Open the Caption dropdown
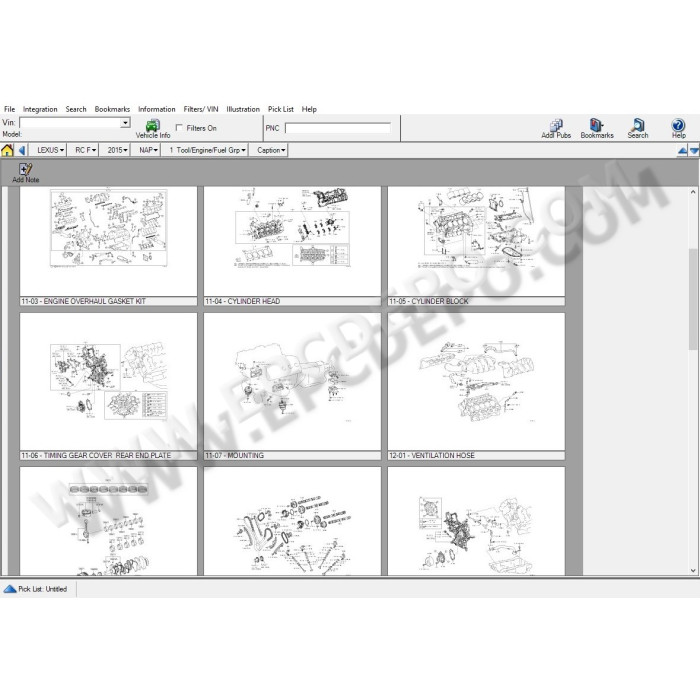Image resolution: width=700 pixels, height=700 pixels. coord(271,150)
